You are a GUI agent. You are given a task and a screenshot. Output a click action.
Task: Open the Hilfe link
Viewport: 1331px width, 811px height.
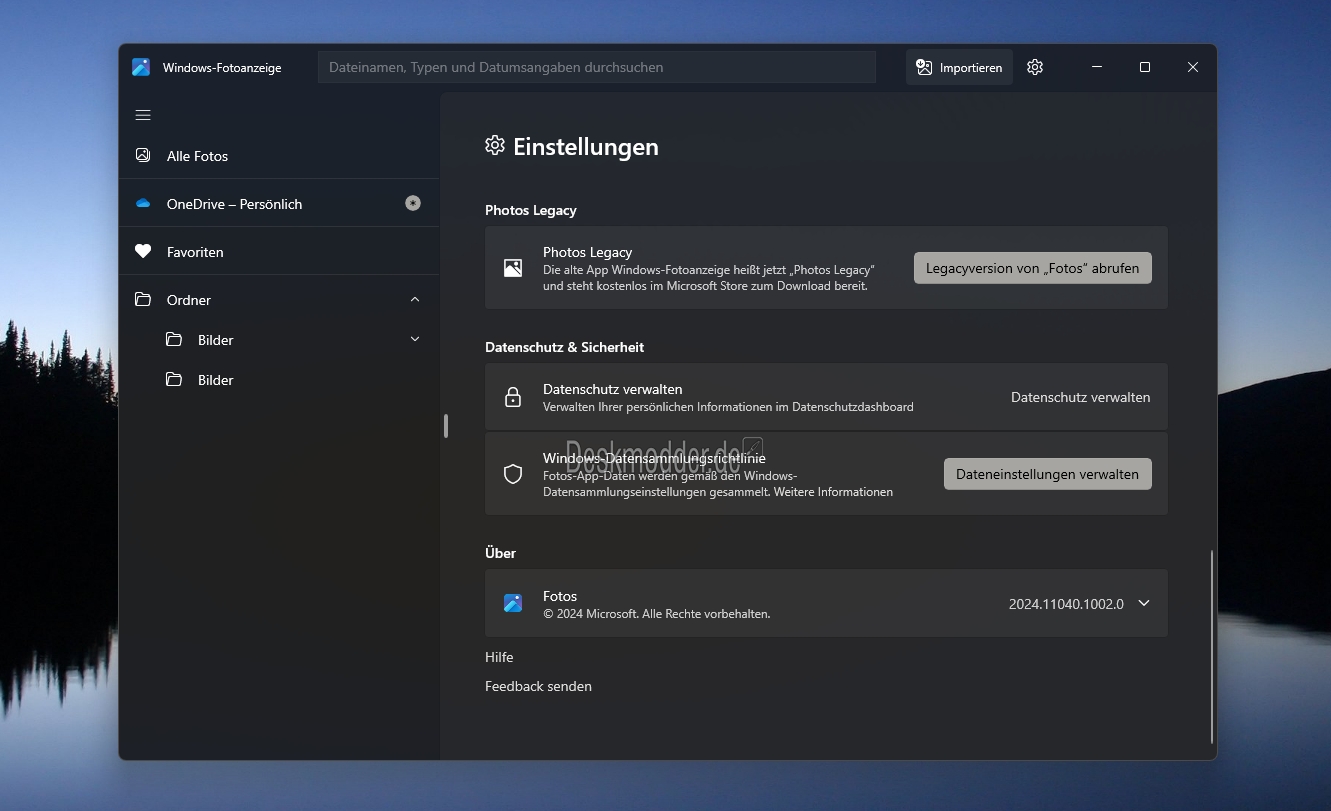pos(499,657)
